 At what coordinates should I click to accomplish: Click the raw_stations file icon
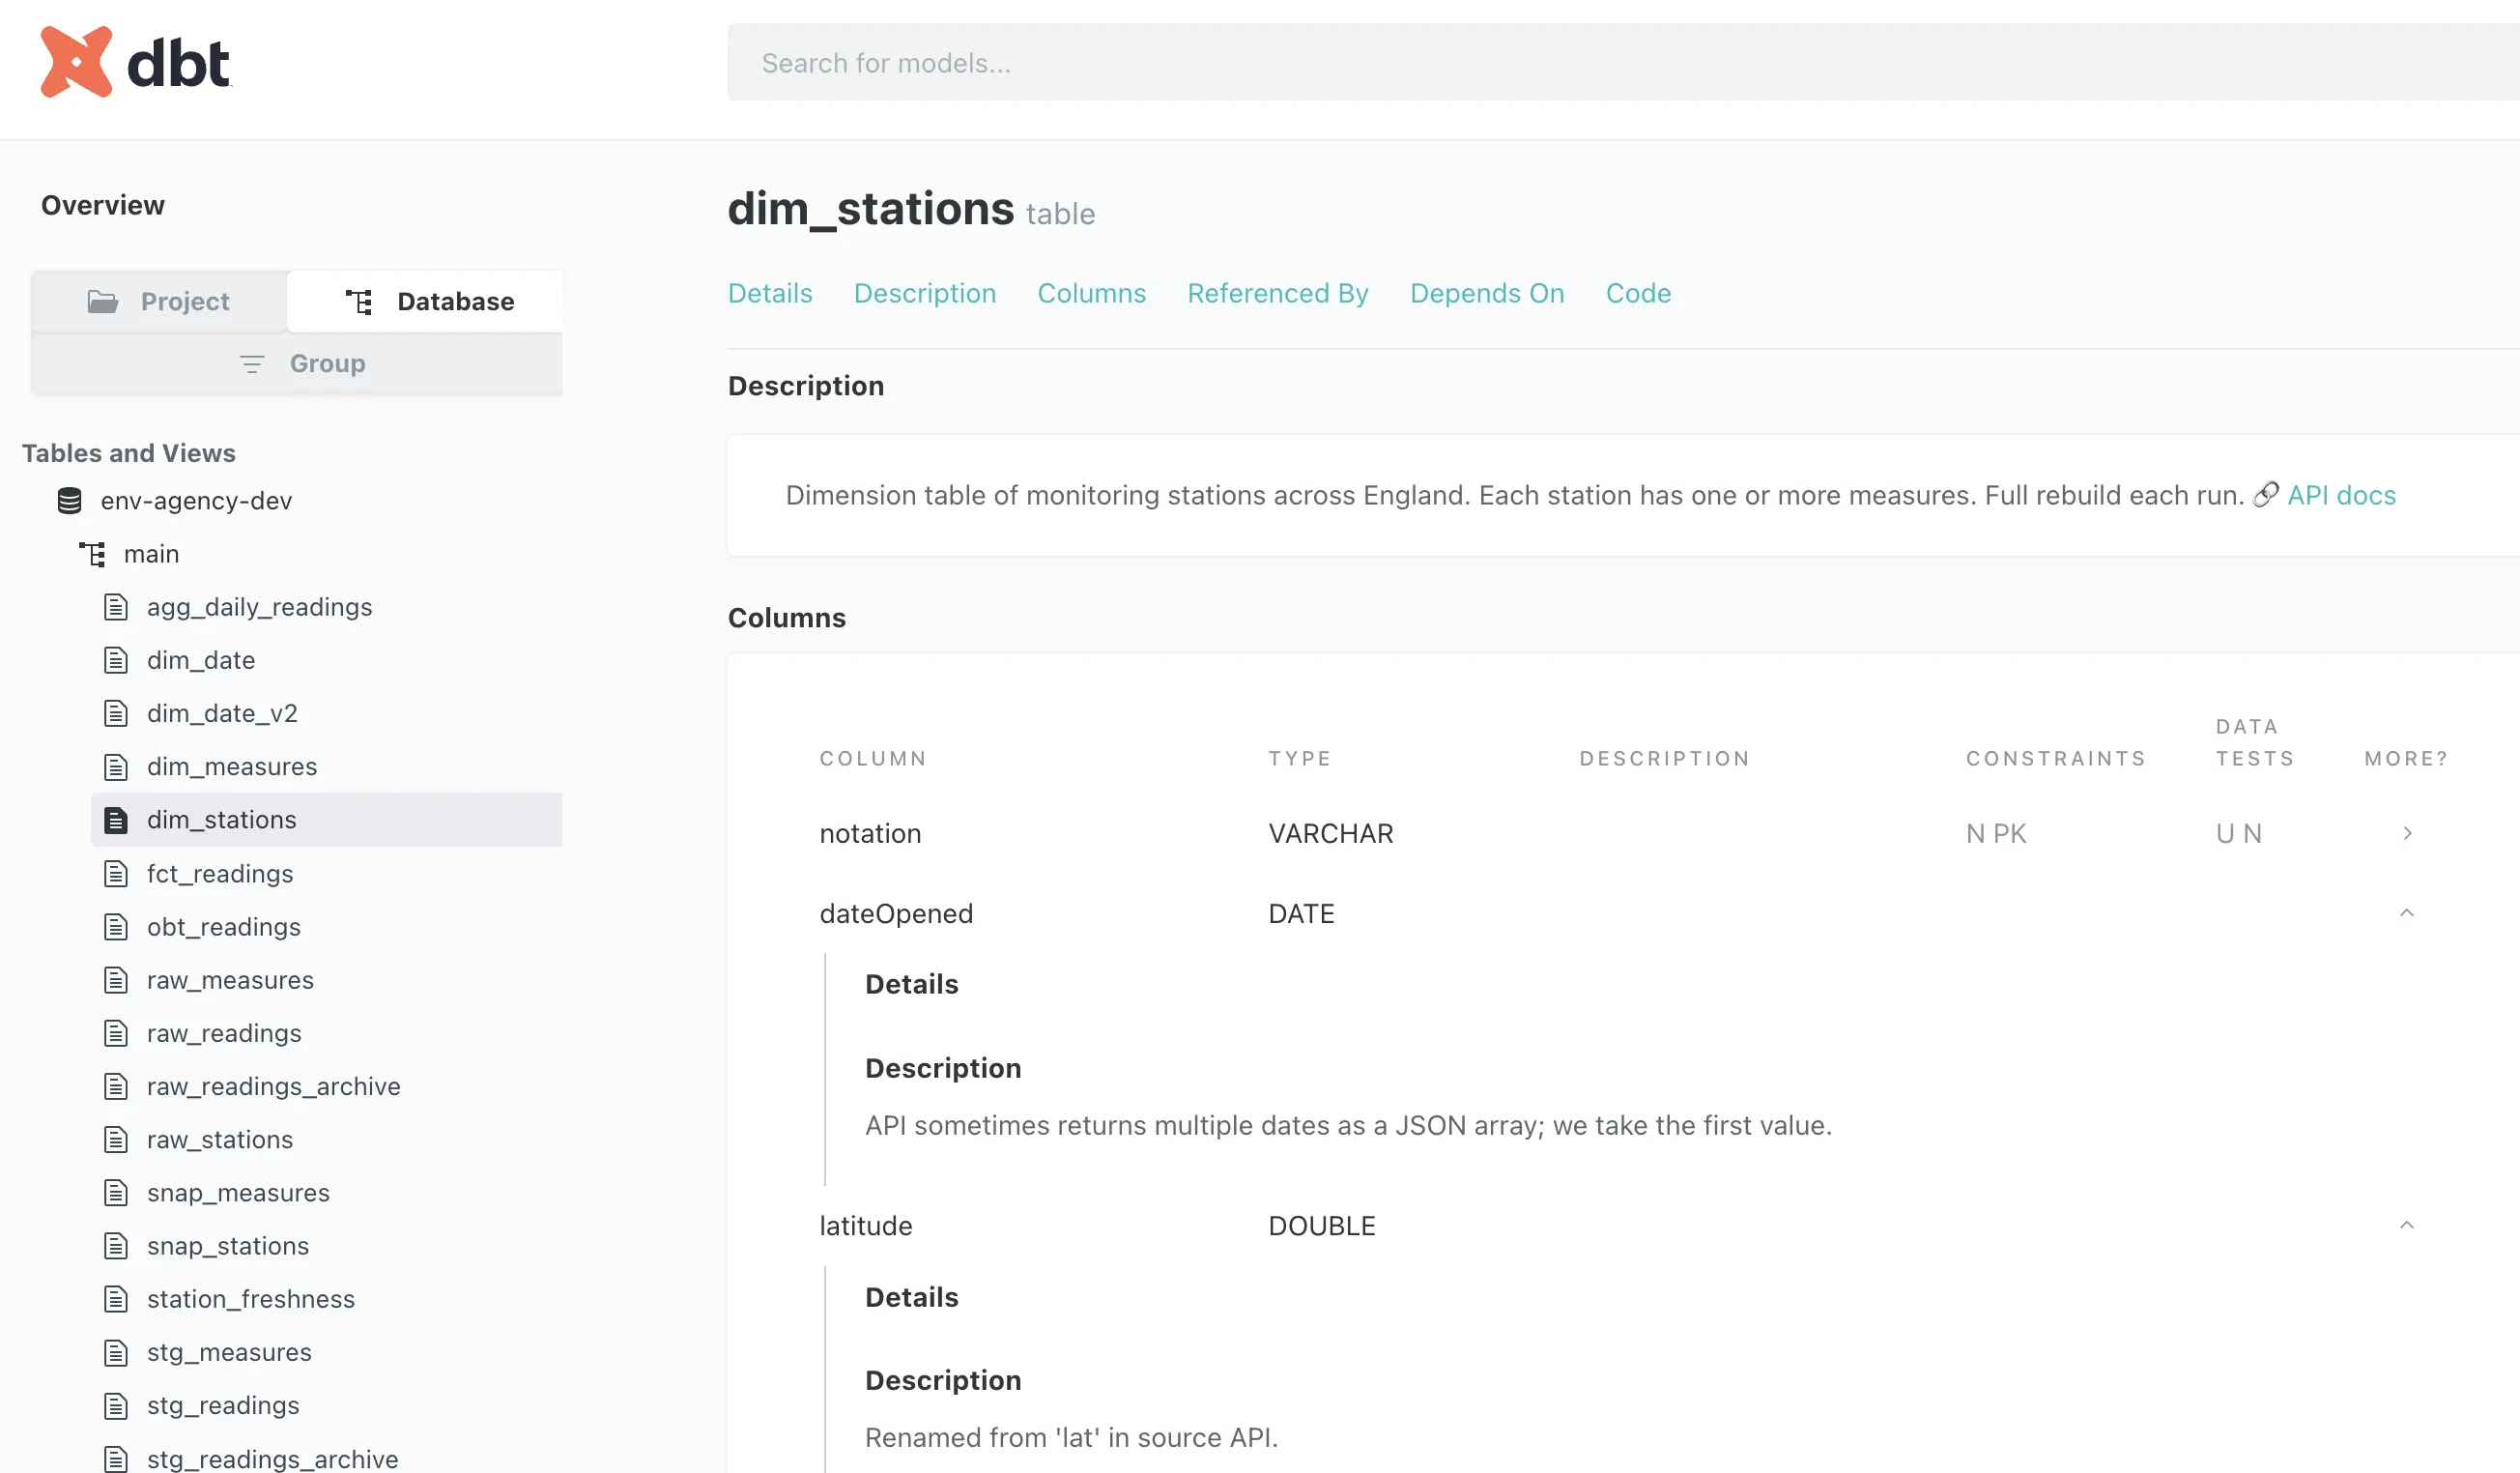click(116, 1140)
